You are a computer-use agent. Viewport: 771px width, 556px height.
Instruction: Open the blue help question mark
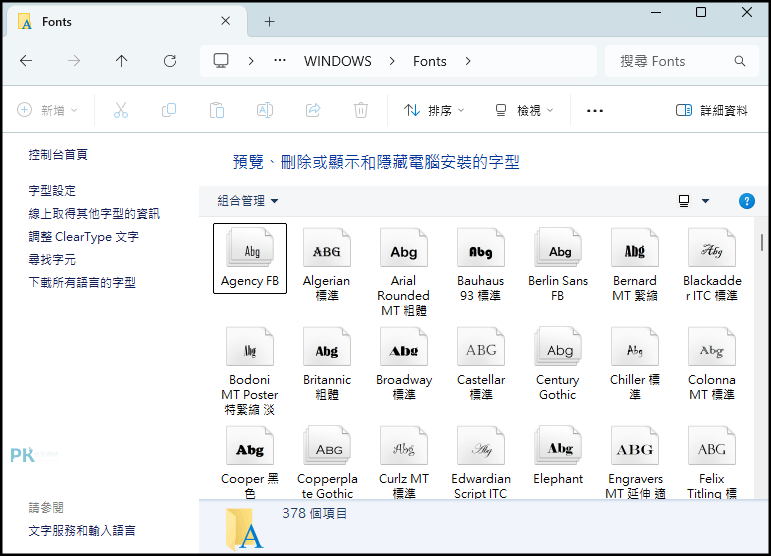[746, 201]
